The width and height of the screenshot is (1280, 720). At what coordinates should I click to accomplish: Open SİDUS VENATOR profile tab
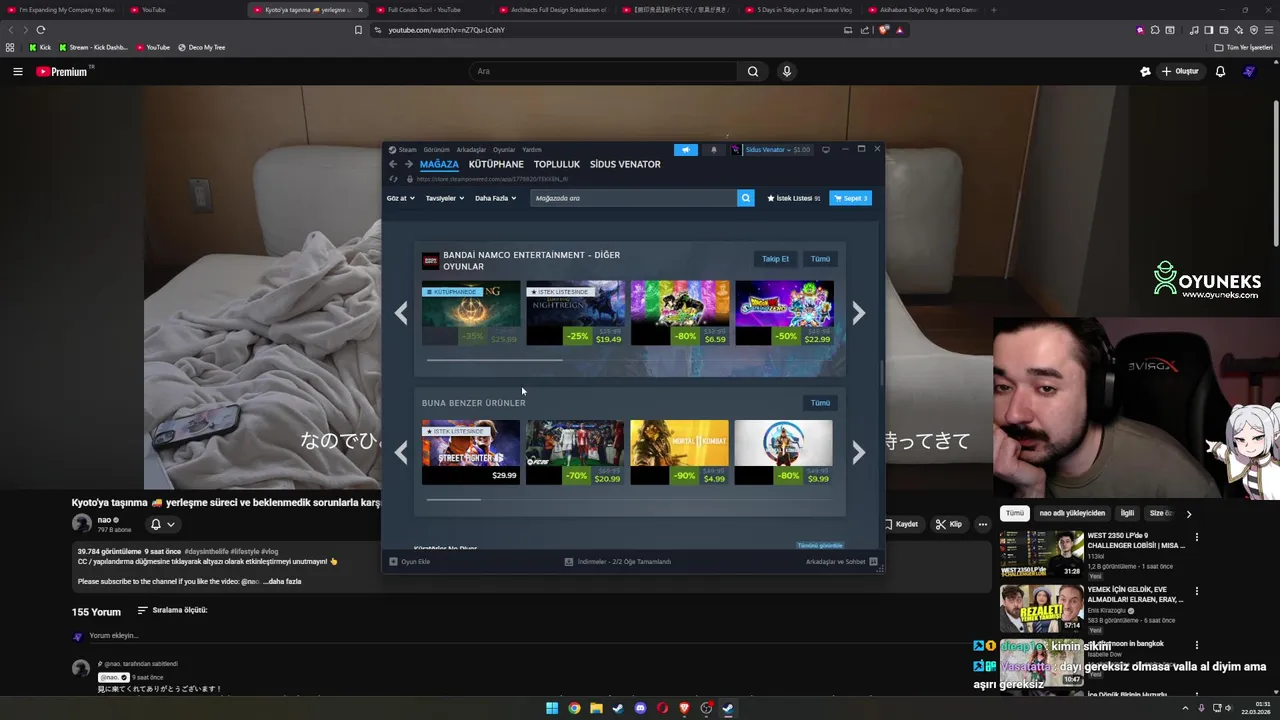(x=625, y=164)
